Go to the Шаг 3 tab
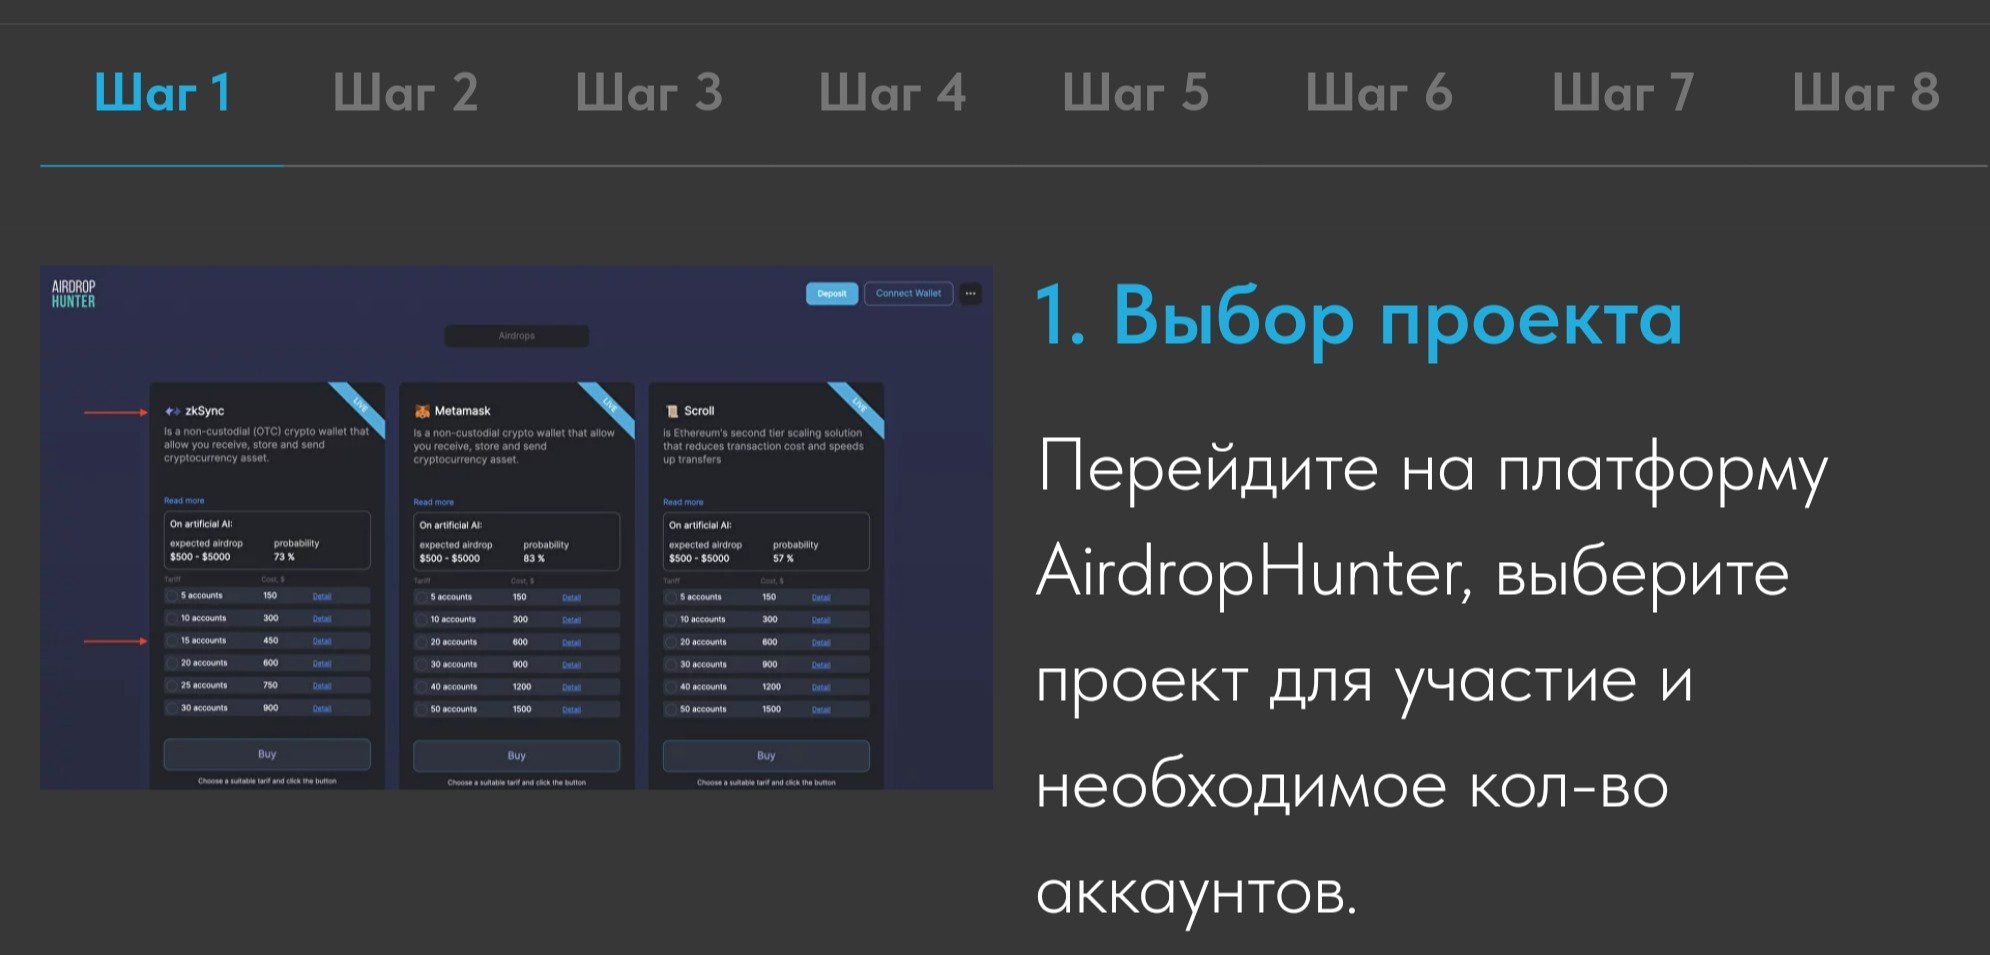The width and height of the screenshot is (1990, 955). (649, 94)
